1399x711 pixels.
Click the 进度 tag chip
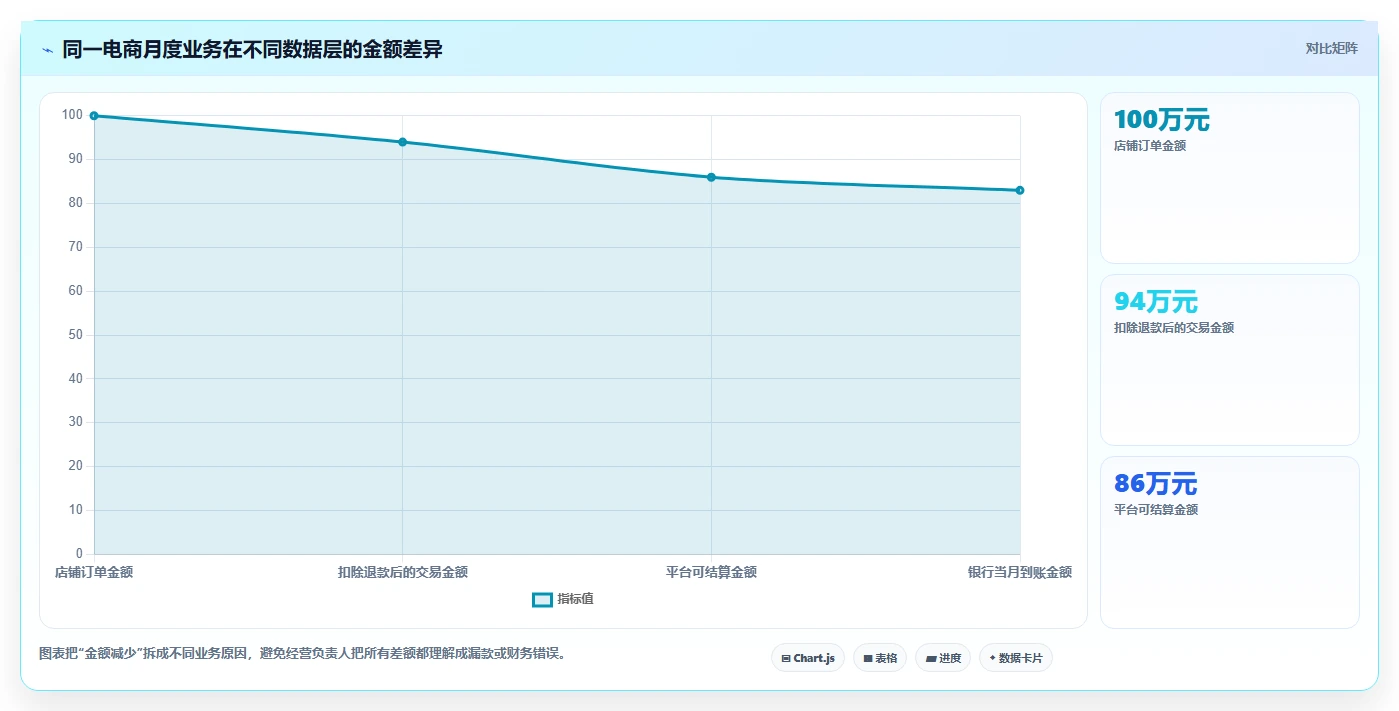pyautogui.click(x=943, y=658)
